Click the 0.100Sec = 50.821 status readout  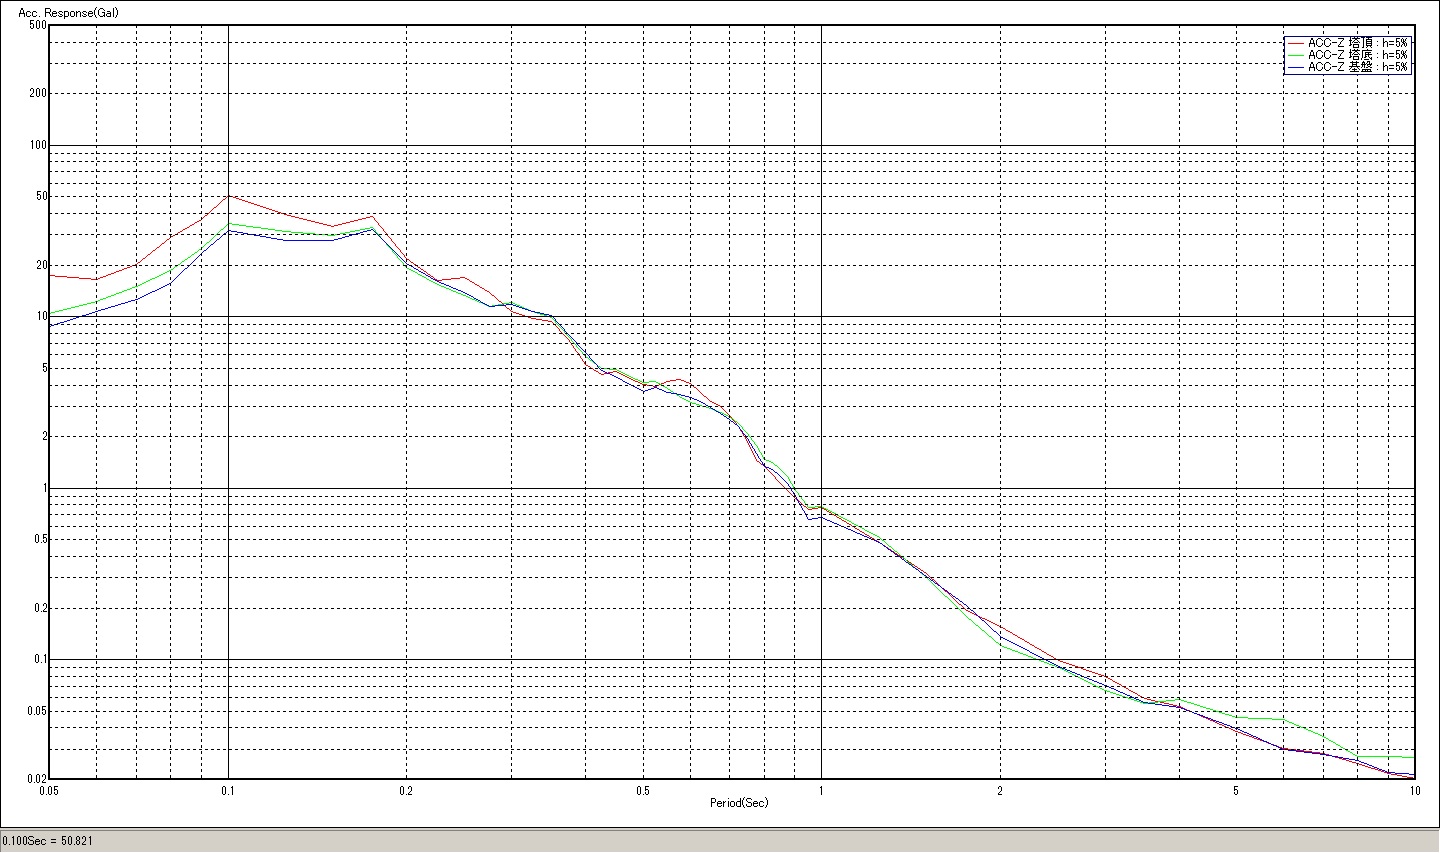[48, 841]
